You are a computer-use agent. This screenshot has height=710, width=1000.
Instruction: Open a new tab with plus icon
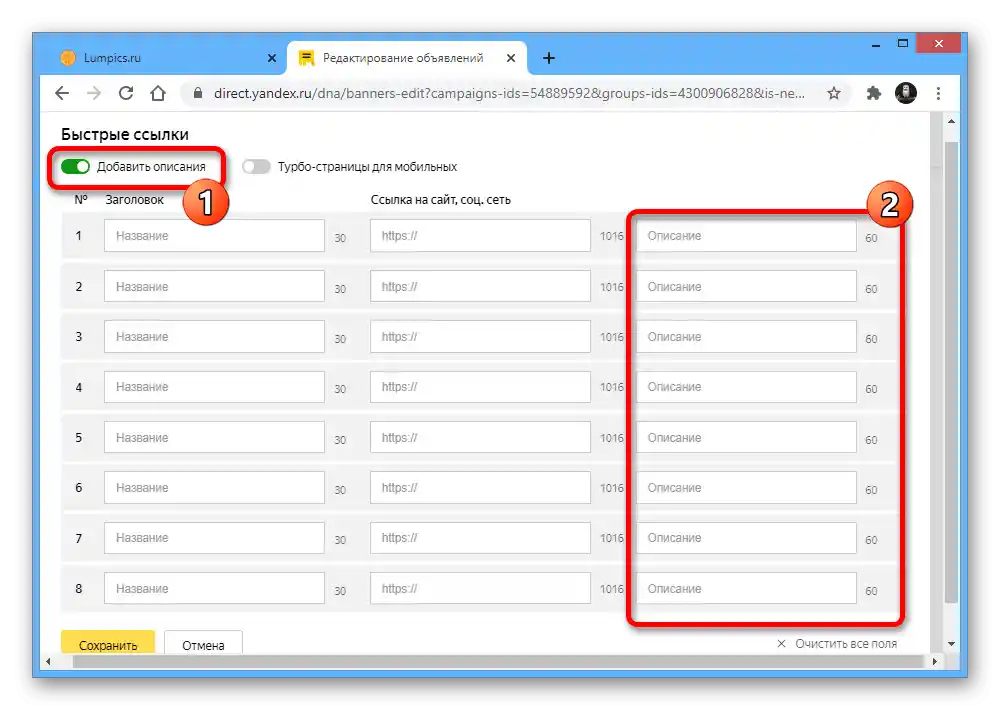[548, 58]
